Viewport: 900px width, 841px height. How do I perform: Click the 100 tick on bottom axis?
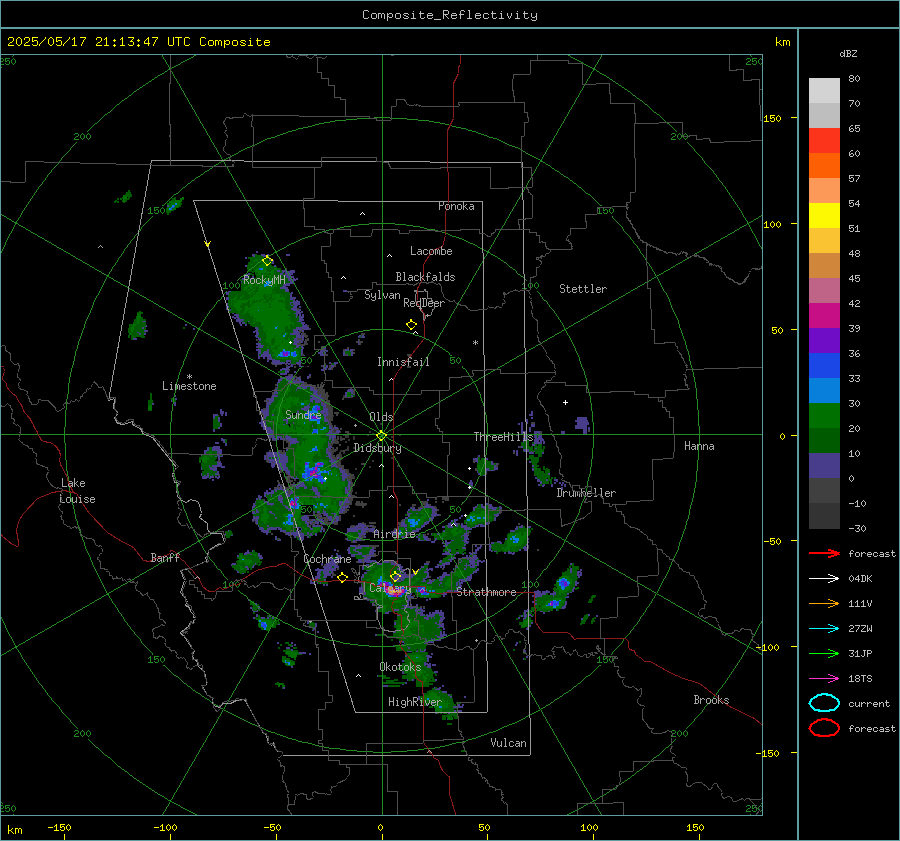(589, 828)
